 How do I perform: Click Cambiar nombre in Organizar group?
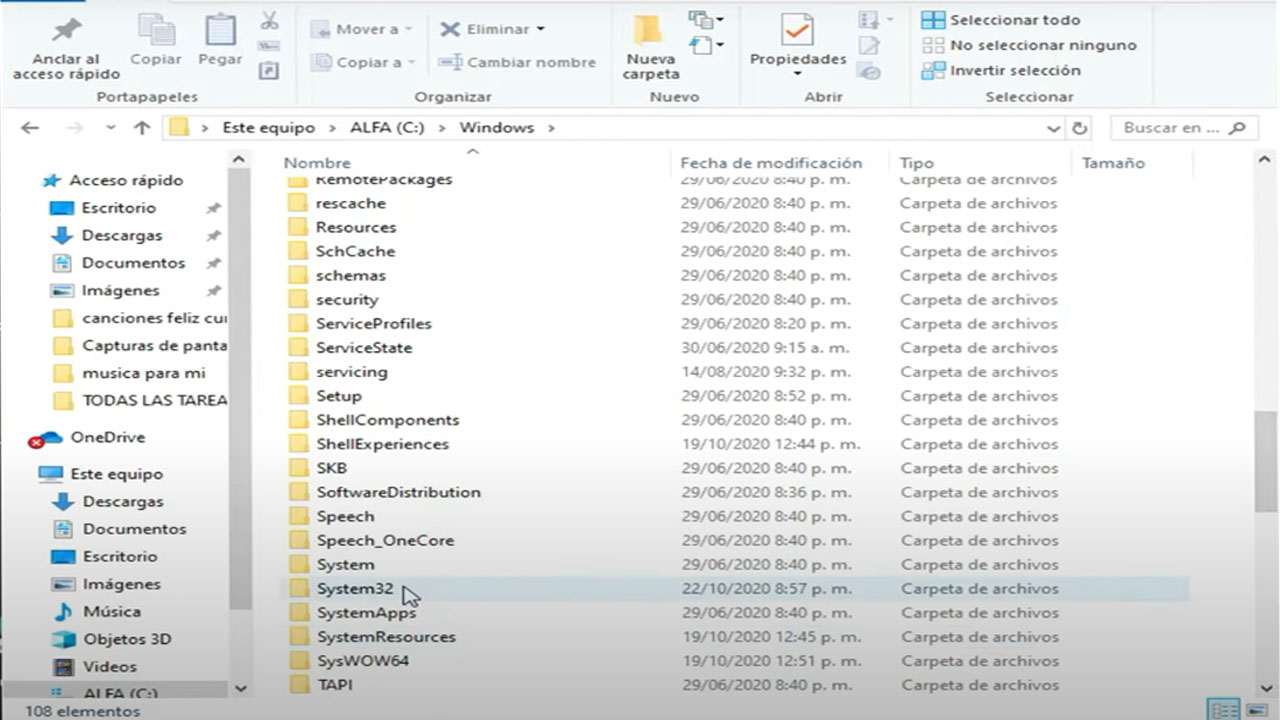click(517, 62)
